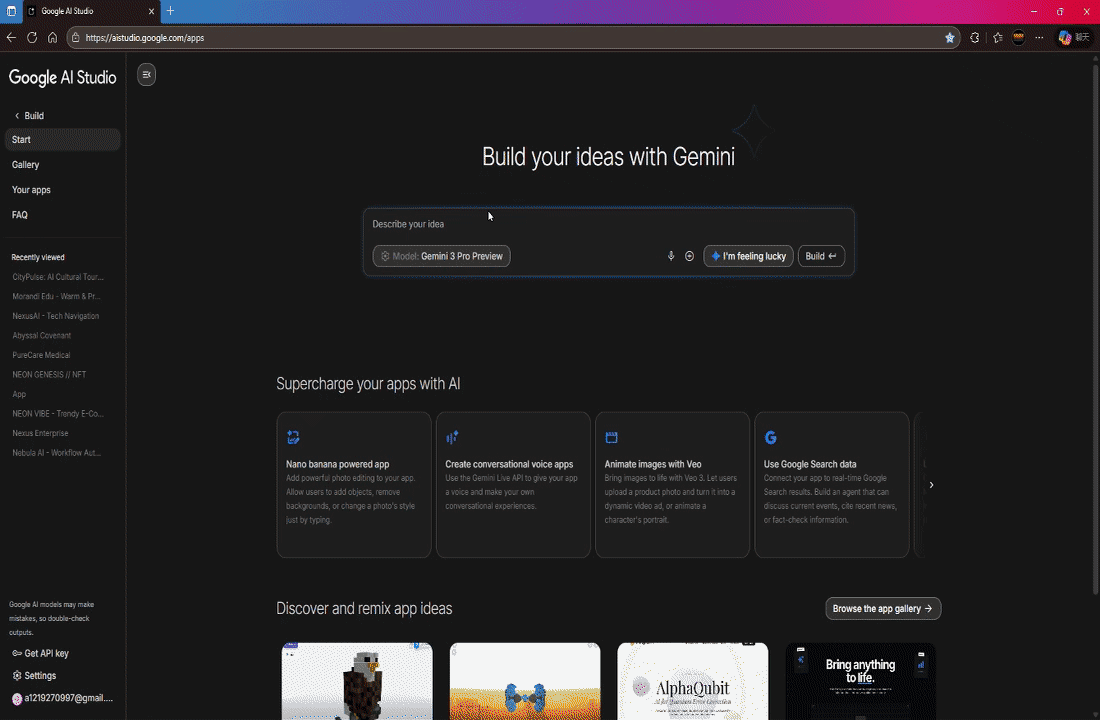The width and height of the screenshot is (1100, 720).
Task: Click the Google AI Studio tab
Action: (x=91, y=11)
